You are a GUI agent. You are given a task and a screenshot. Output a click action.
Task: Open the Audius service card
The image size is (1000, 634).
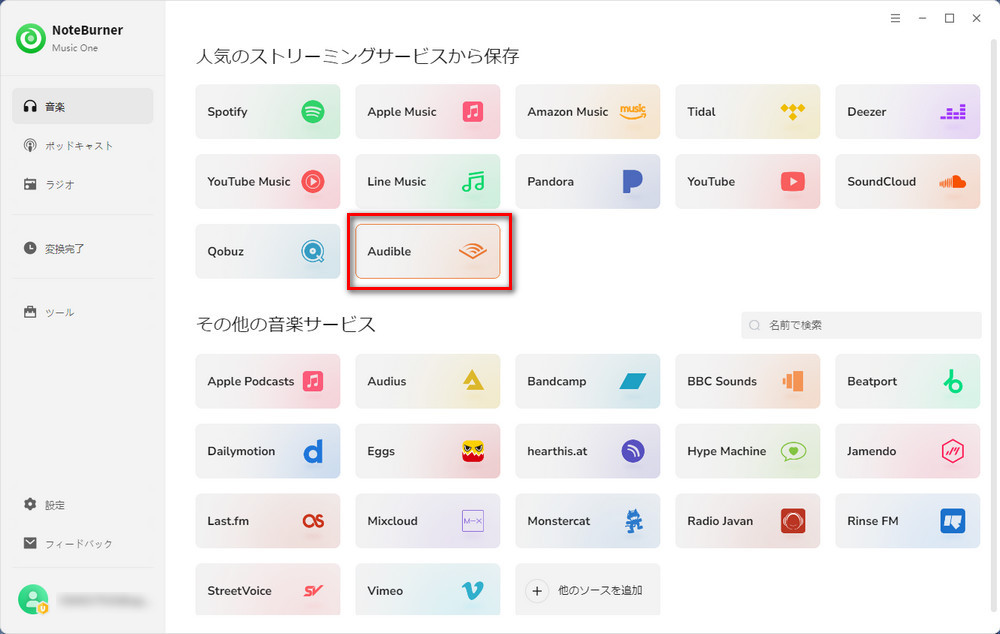coord(427,381)
